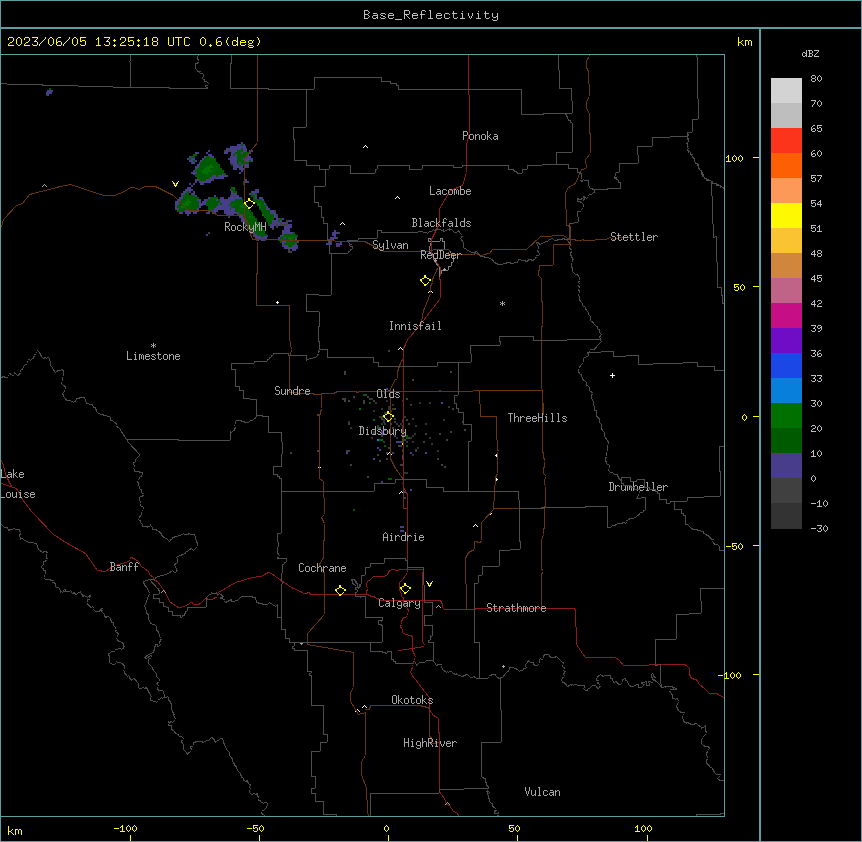862x842 pixels.
Task: Select the slate purple 0-10 dBZ swatch
Action: (x=786, y=466)
